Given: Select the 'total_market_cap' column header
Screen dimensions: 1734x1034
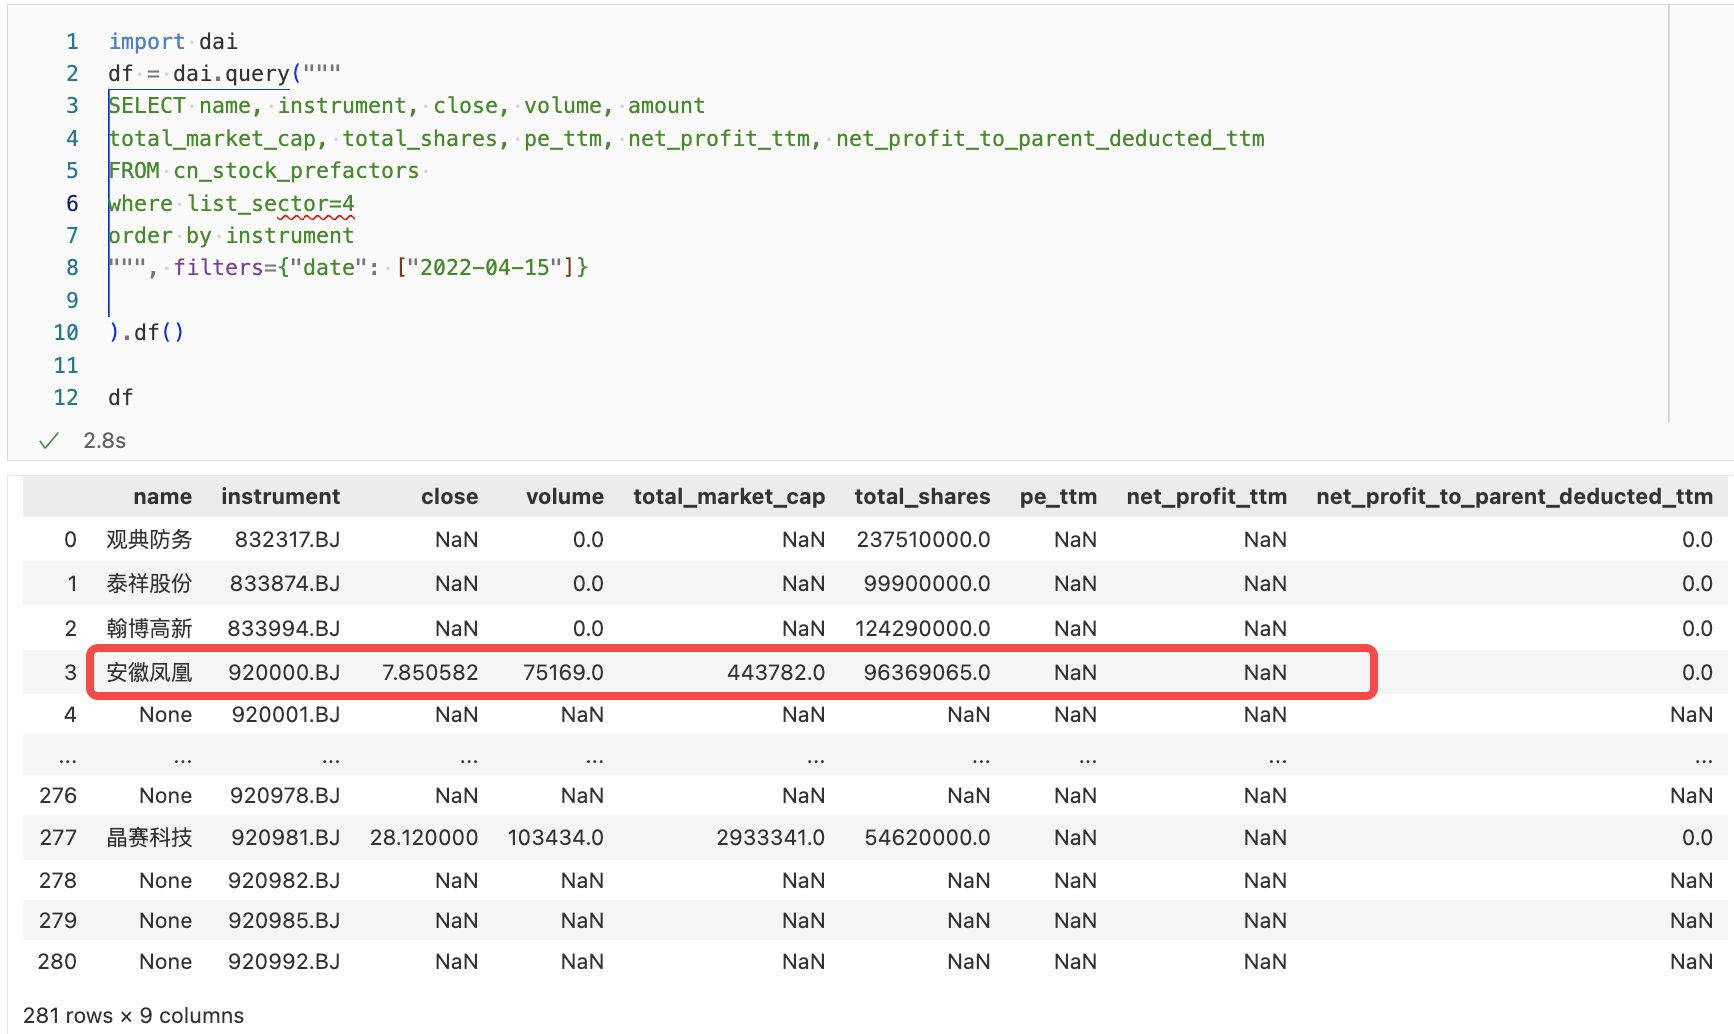Looking at the screenshot, I should pos(728,497).
